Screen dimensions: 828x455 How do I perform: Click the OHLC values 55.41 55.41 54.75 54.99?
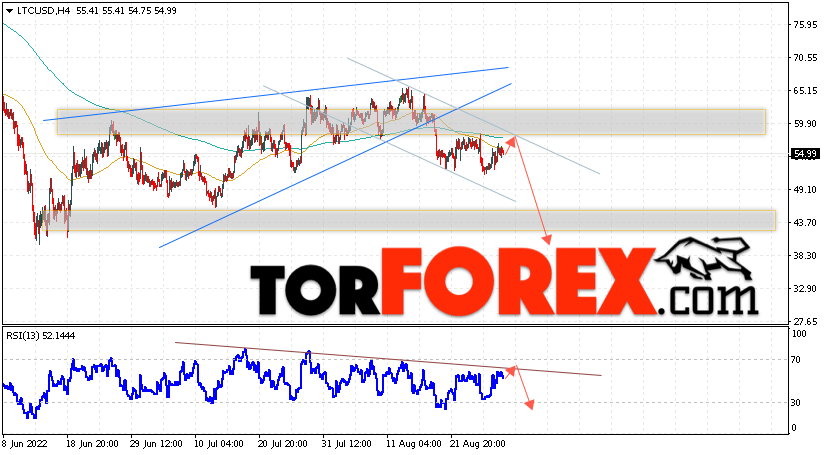126,11
